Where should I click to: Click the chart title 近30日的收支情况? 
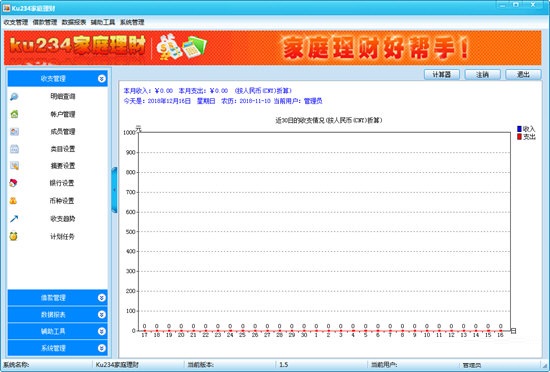pyautogui.click(x=329, y=120)
